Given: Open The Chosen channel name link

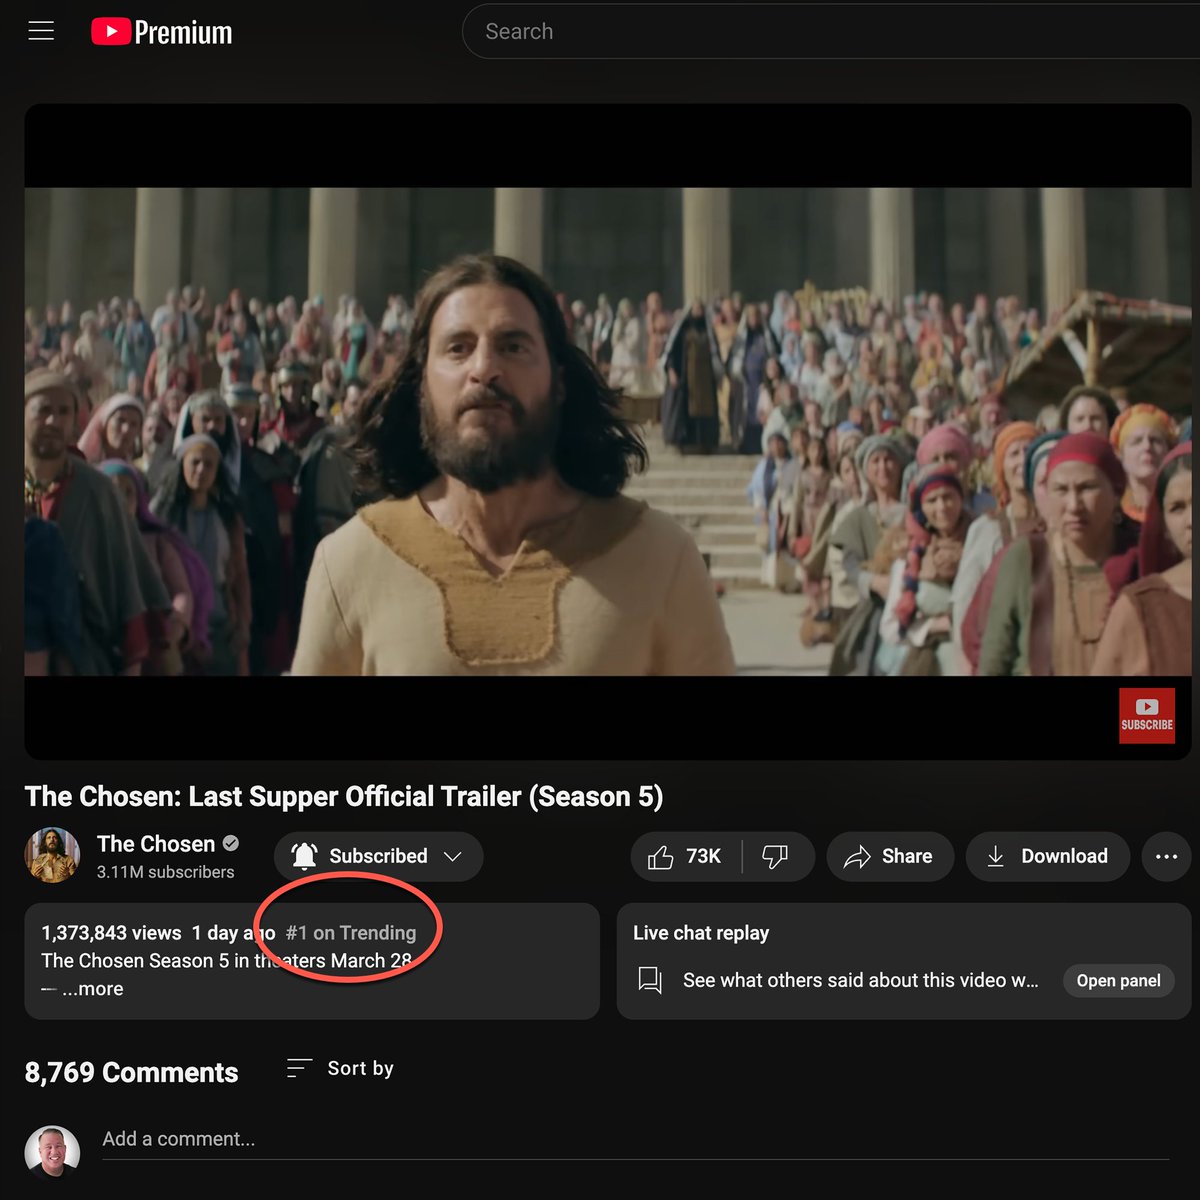Looking at the screenshot, I should 156,844.
